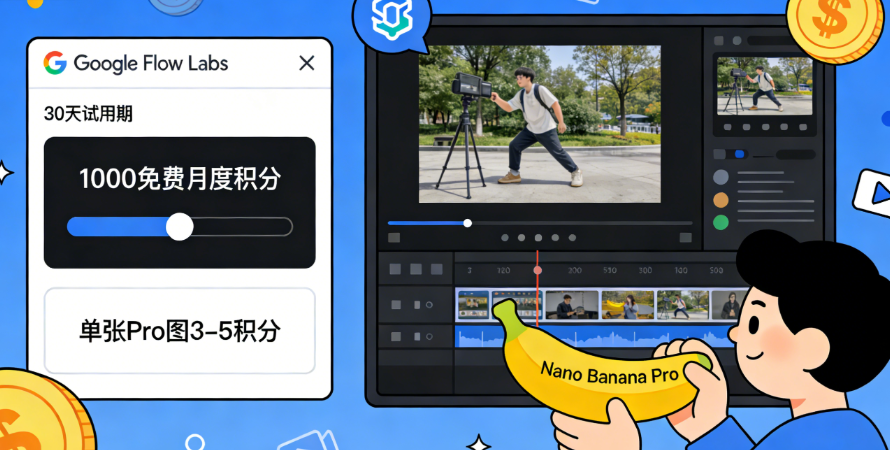Click the 1000免费月度积分 slider handle
This screenshot has width=890, height=450.
[179, 227]
